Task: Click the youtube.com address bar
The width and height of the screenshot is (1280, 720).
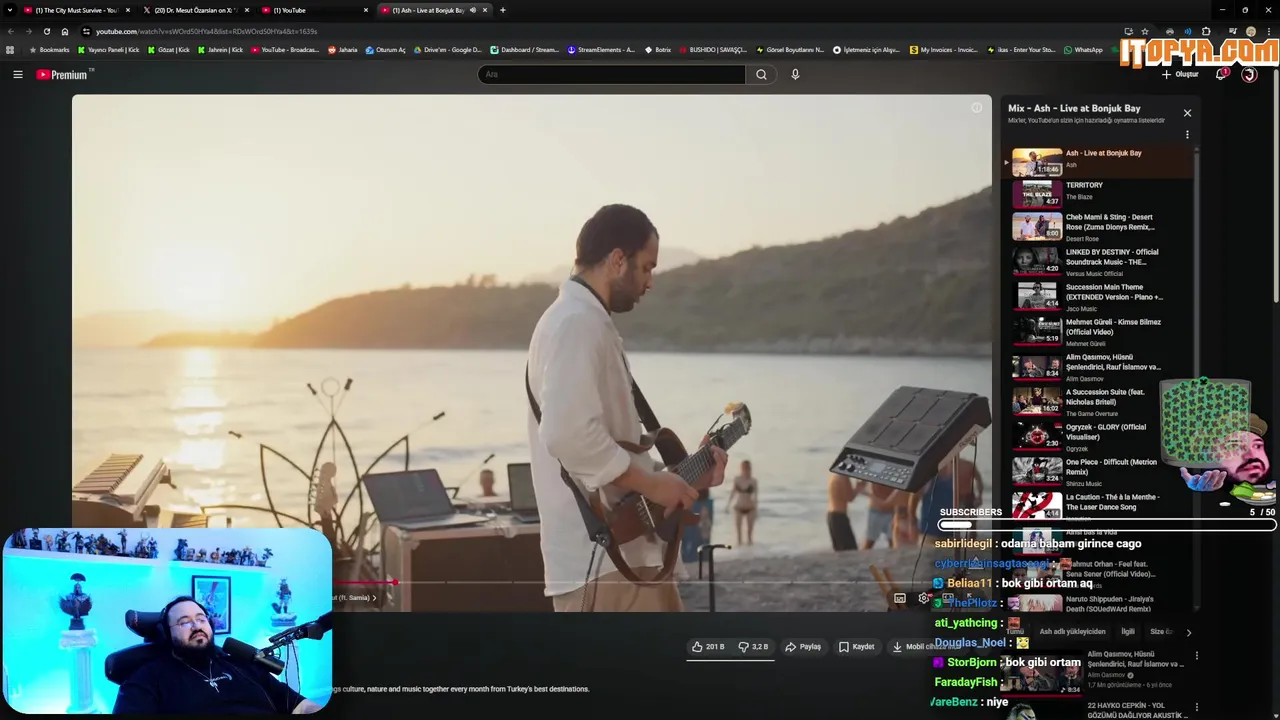Action: [600, 31]
